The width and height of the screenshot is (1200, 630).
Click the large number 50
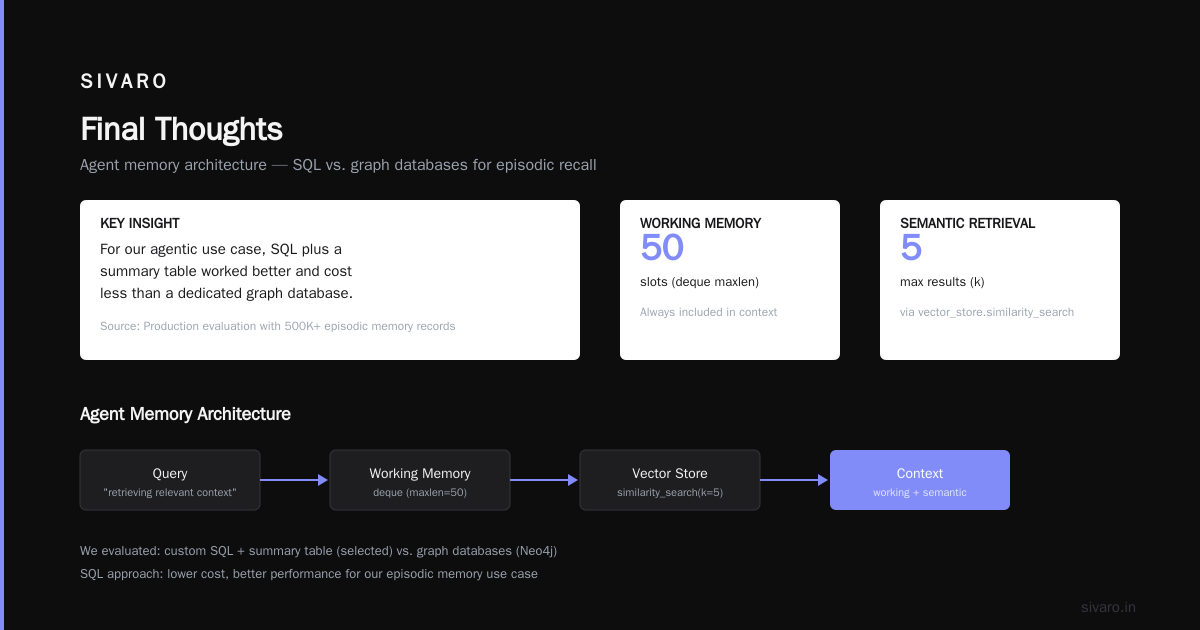click(662, 248)
